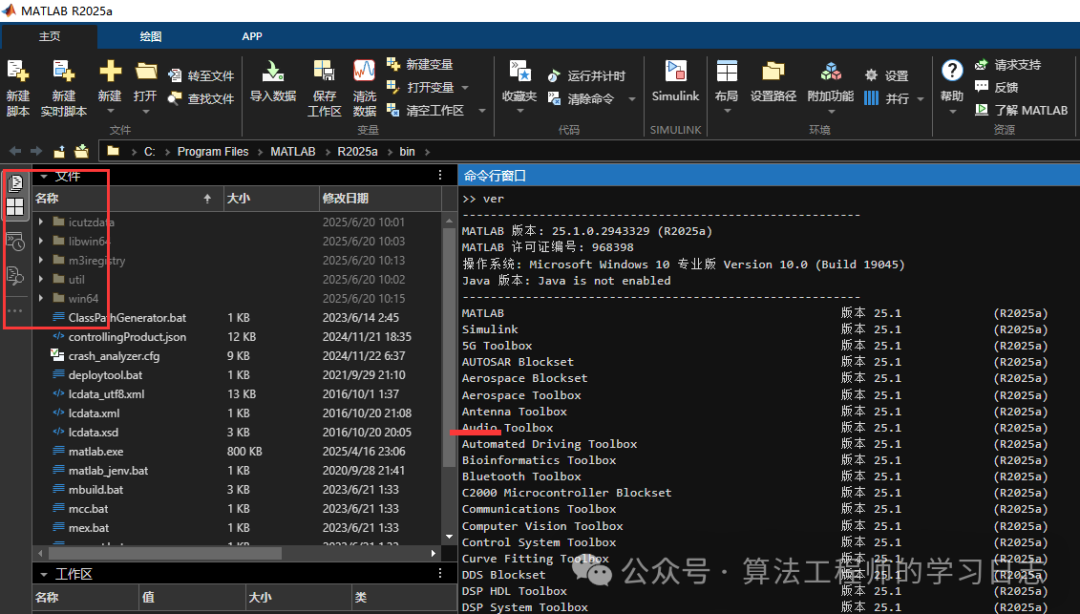Launch Simulink from the toolstrip
The image size is (1080, 614).
point(675,81)
